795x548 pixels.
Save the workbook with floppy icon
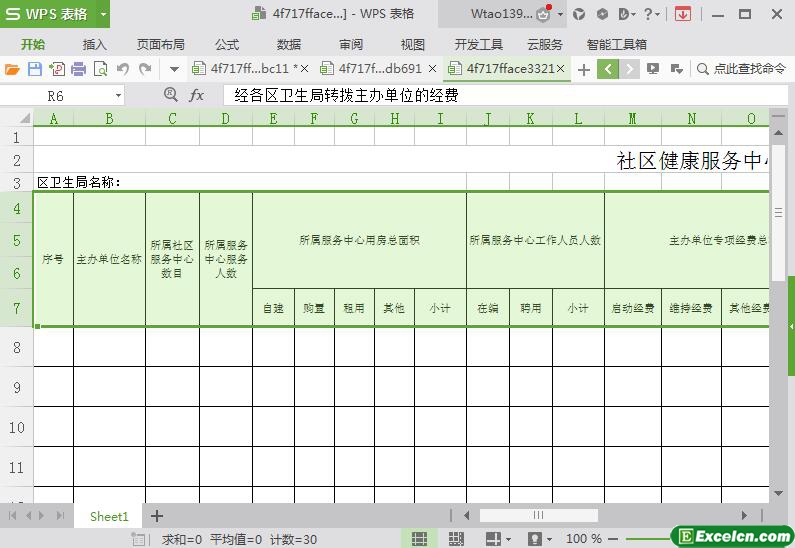point(34,69)
